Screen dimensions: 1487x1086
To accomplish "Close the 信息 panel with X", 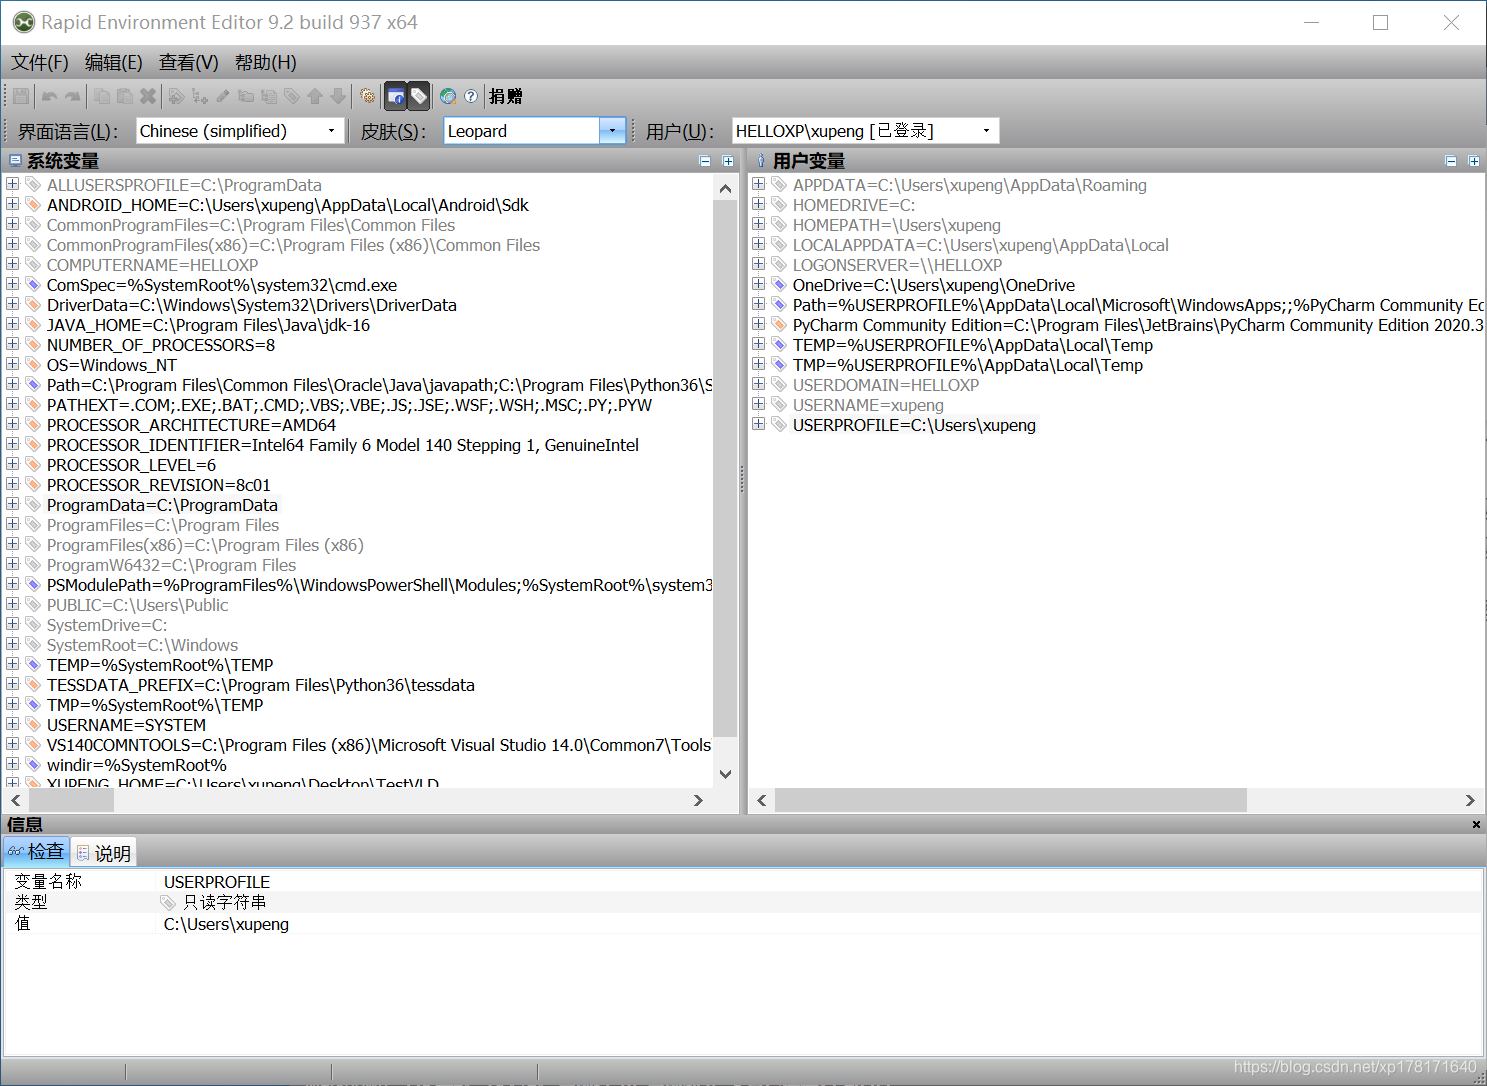I will (x=1476, y=824).
